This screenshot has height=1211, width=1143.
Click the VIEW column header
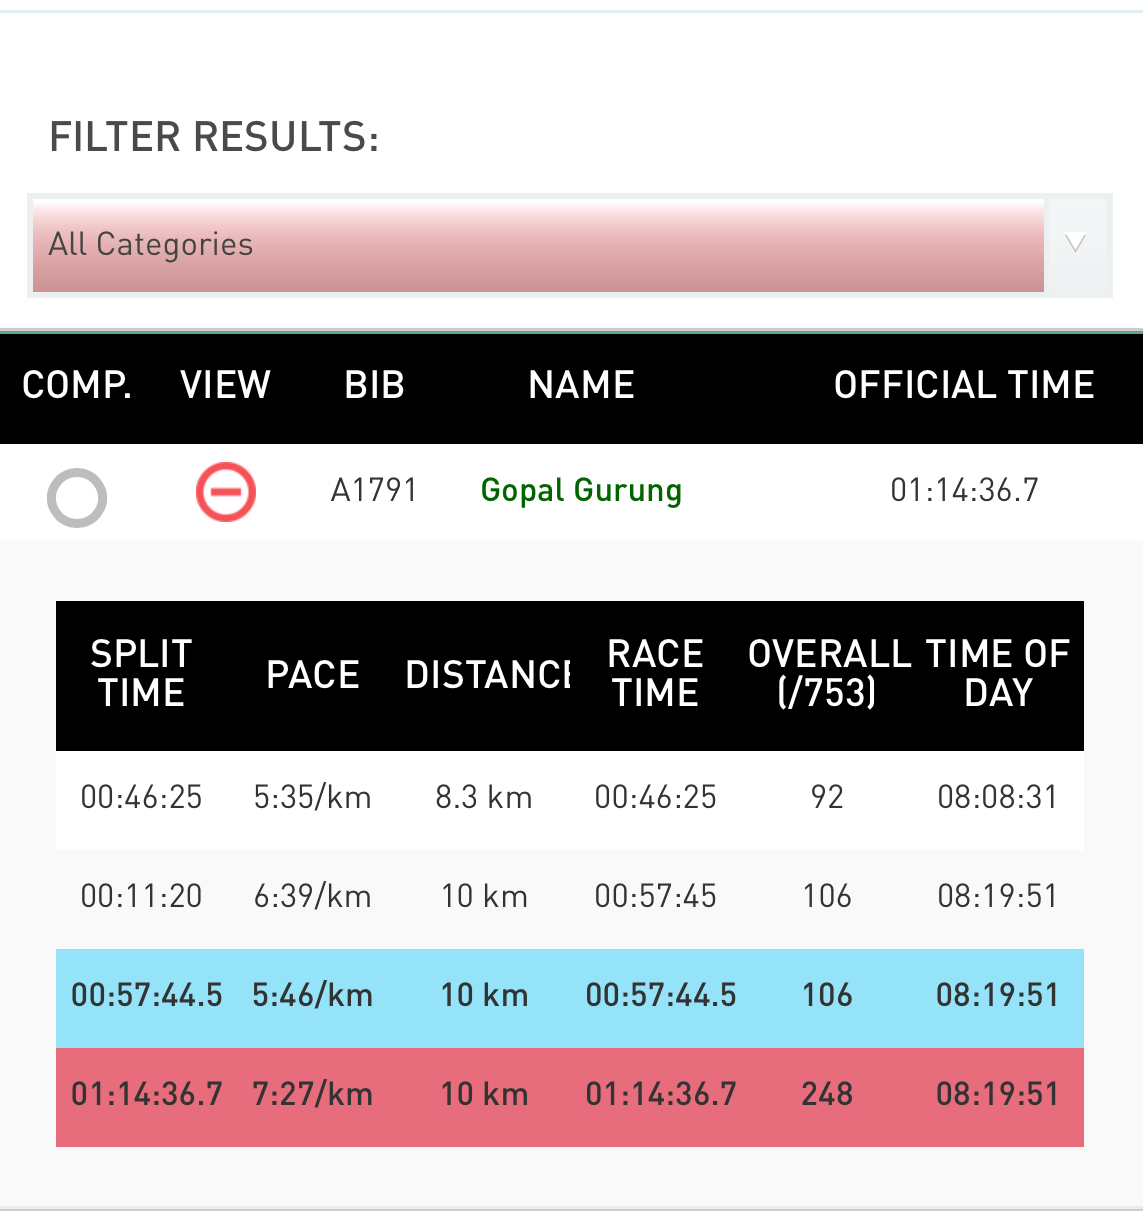tap(226, 385)
